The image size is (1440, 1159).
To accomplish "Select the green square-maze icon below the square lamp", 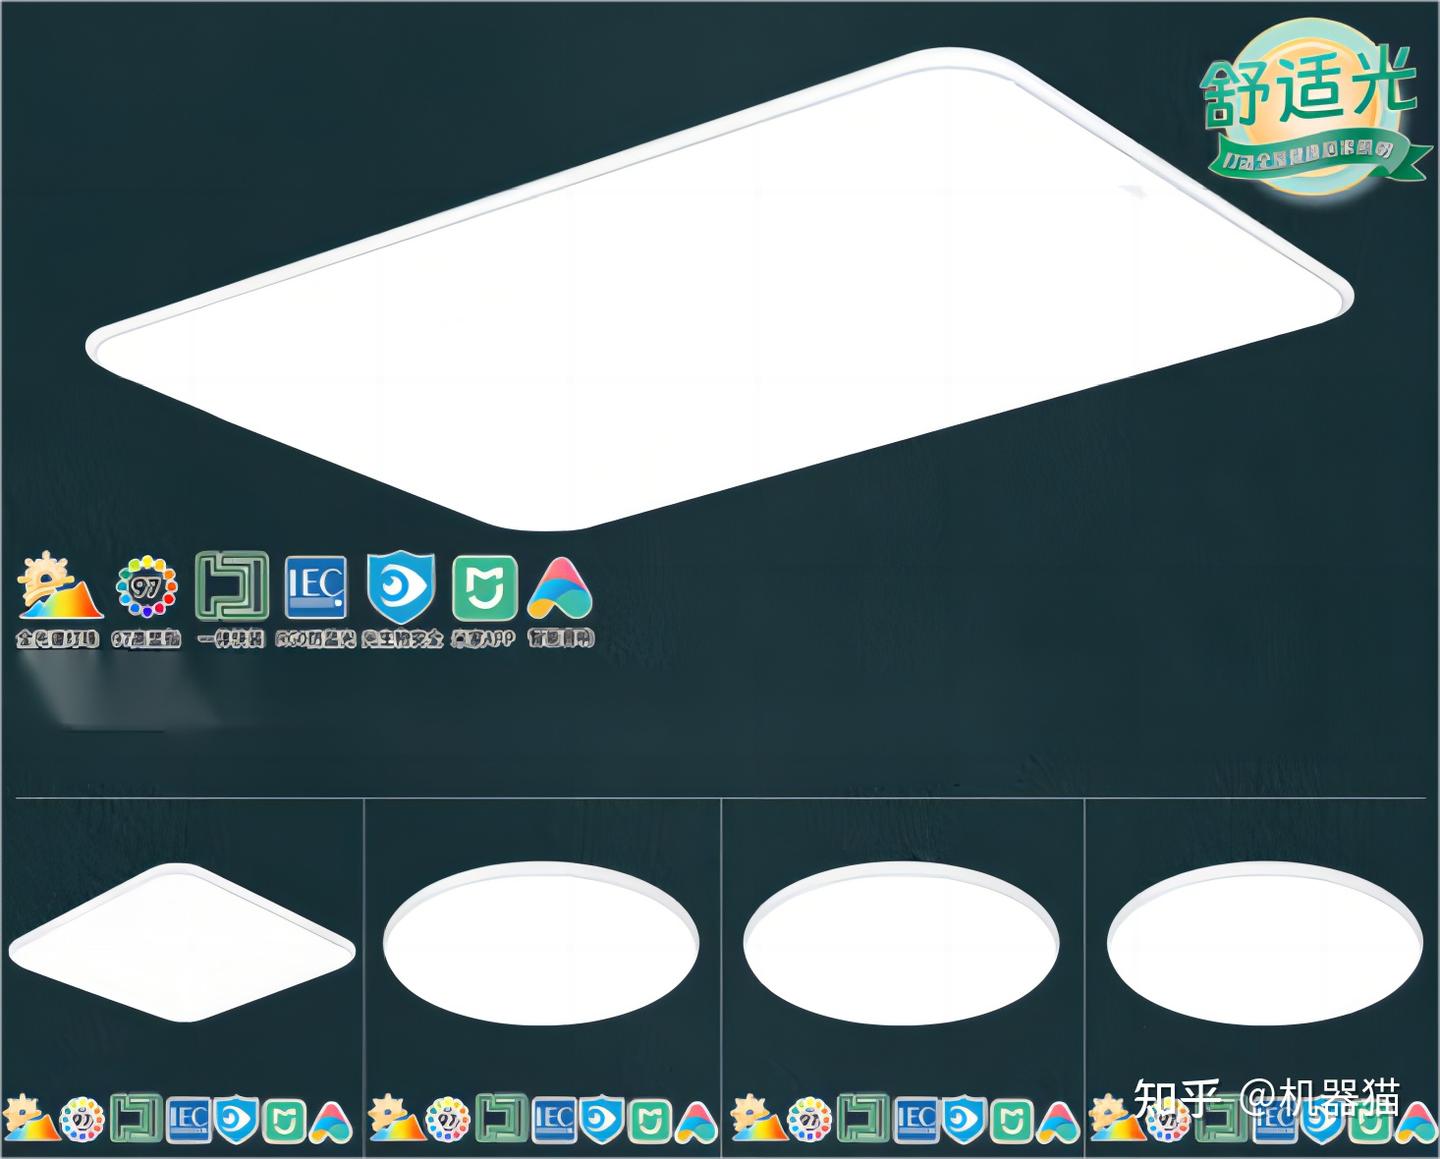I will (134, 1120).
